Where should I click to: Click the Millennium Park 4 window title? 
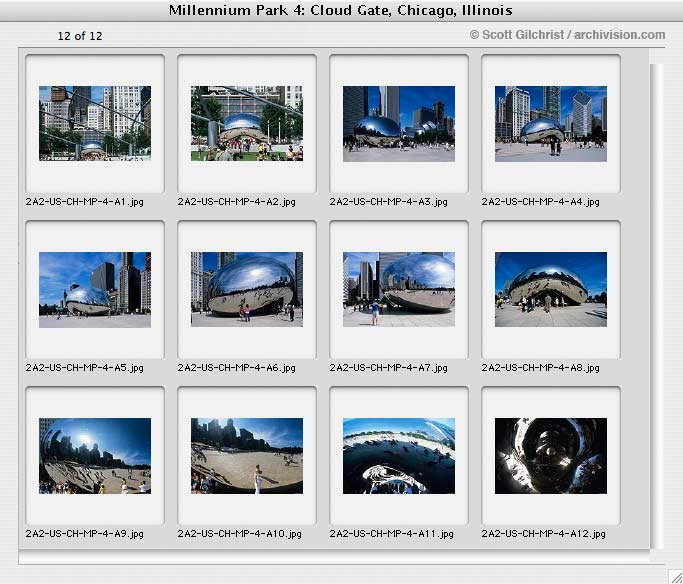pos(341,10)
